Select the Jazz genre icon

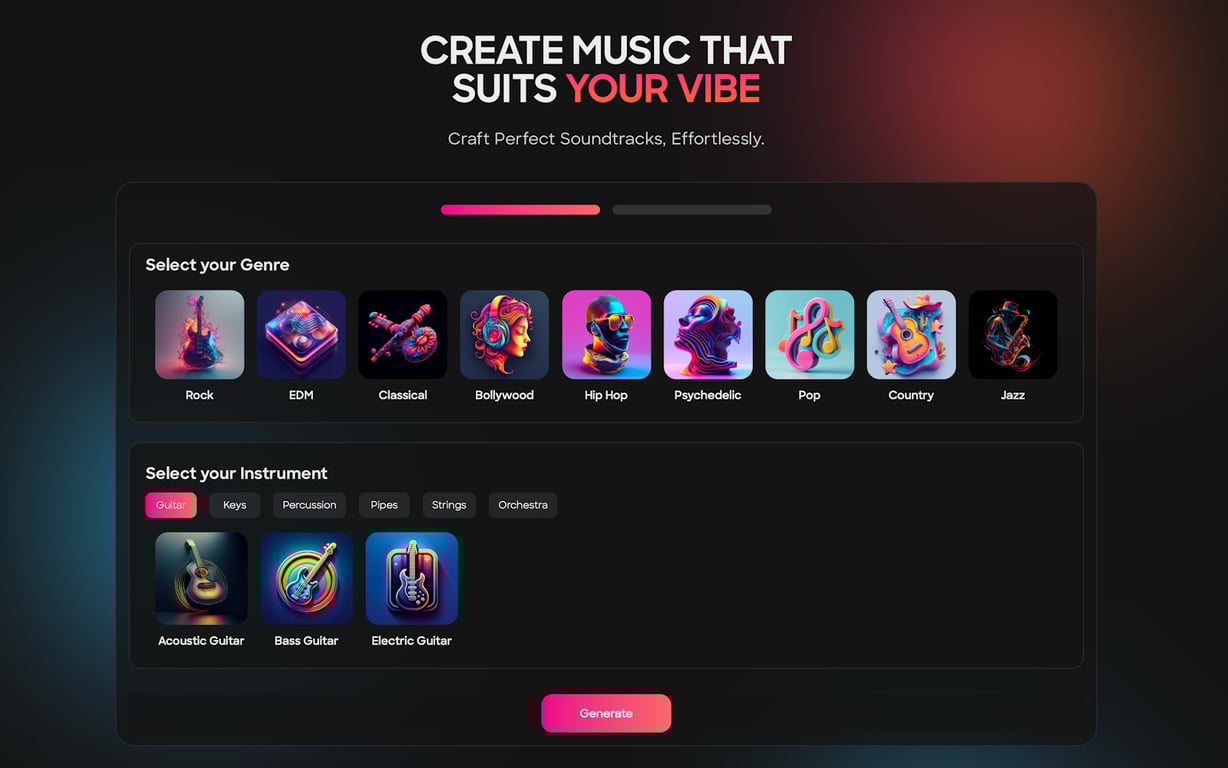(1013, 335)
